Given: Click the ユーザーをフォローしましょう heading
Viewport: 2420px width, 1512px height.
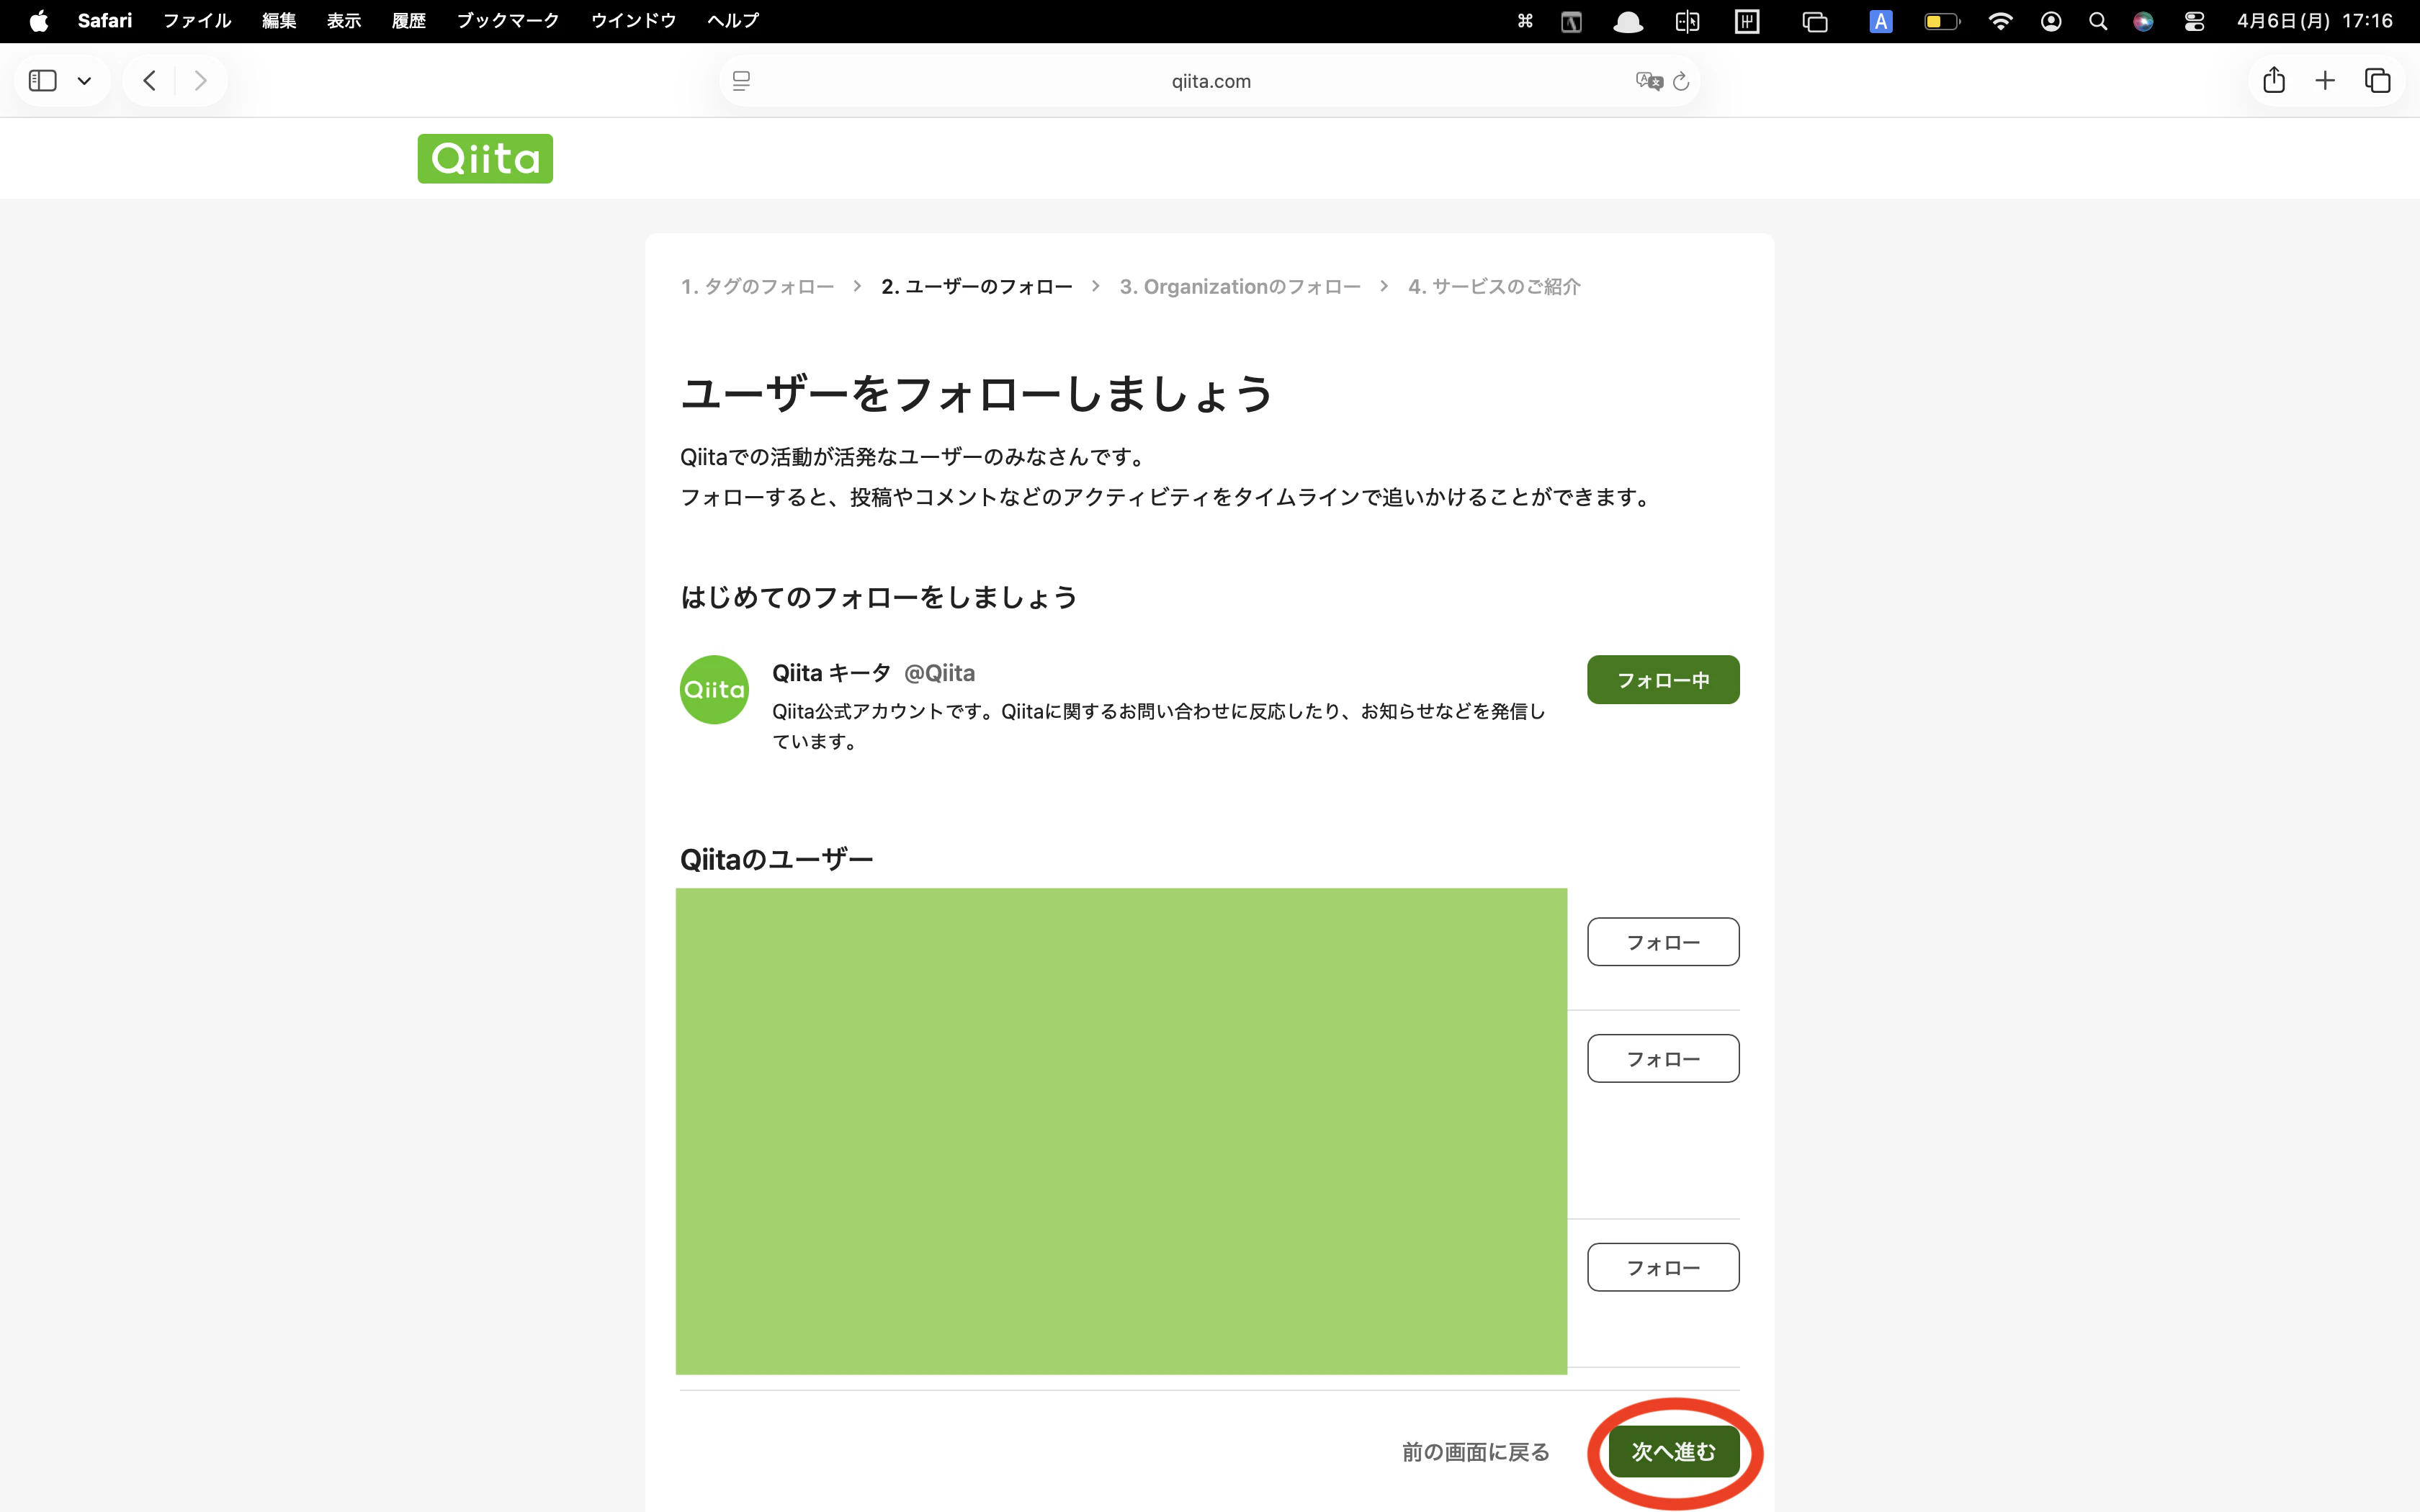Looking at the screenshot, I should point(976,393).
